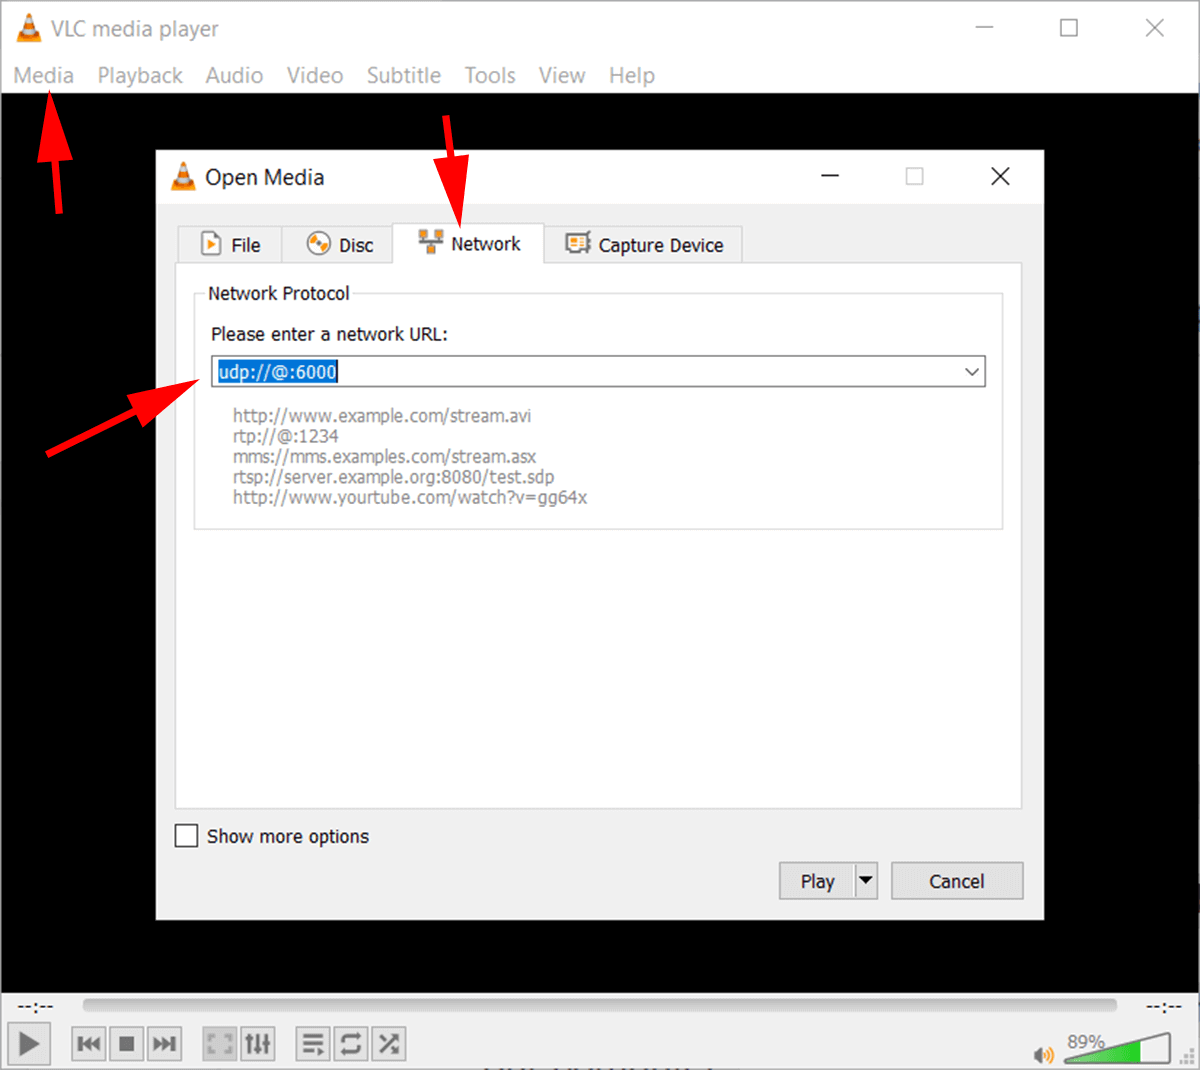
Task: Click the 'Network Protocol' group label
Action: (x=279, y=293)
